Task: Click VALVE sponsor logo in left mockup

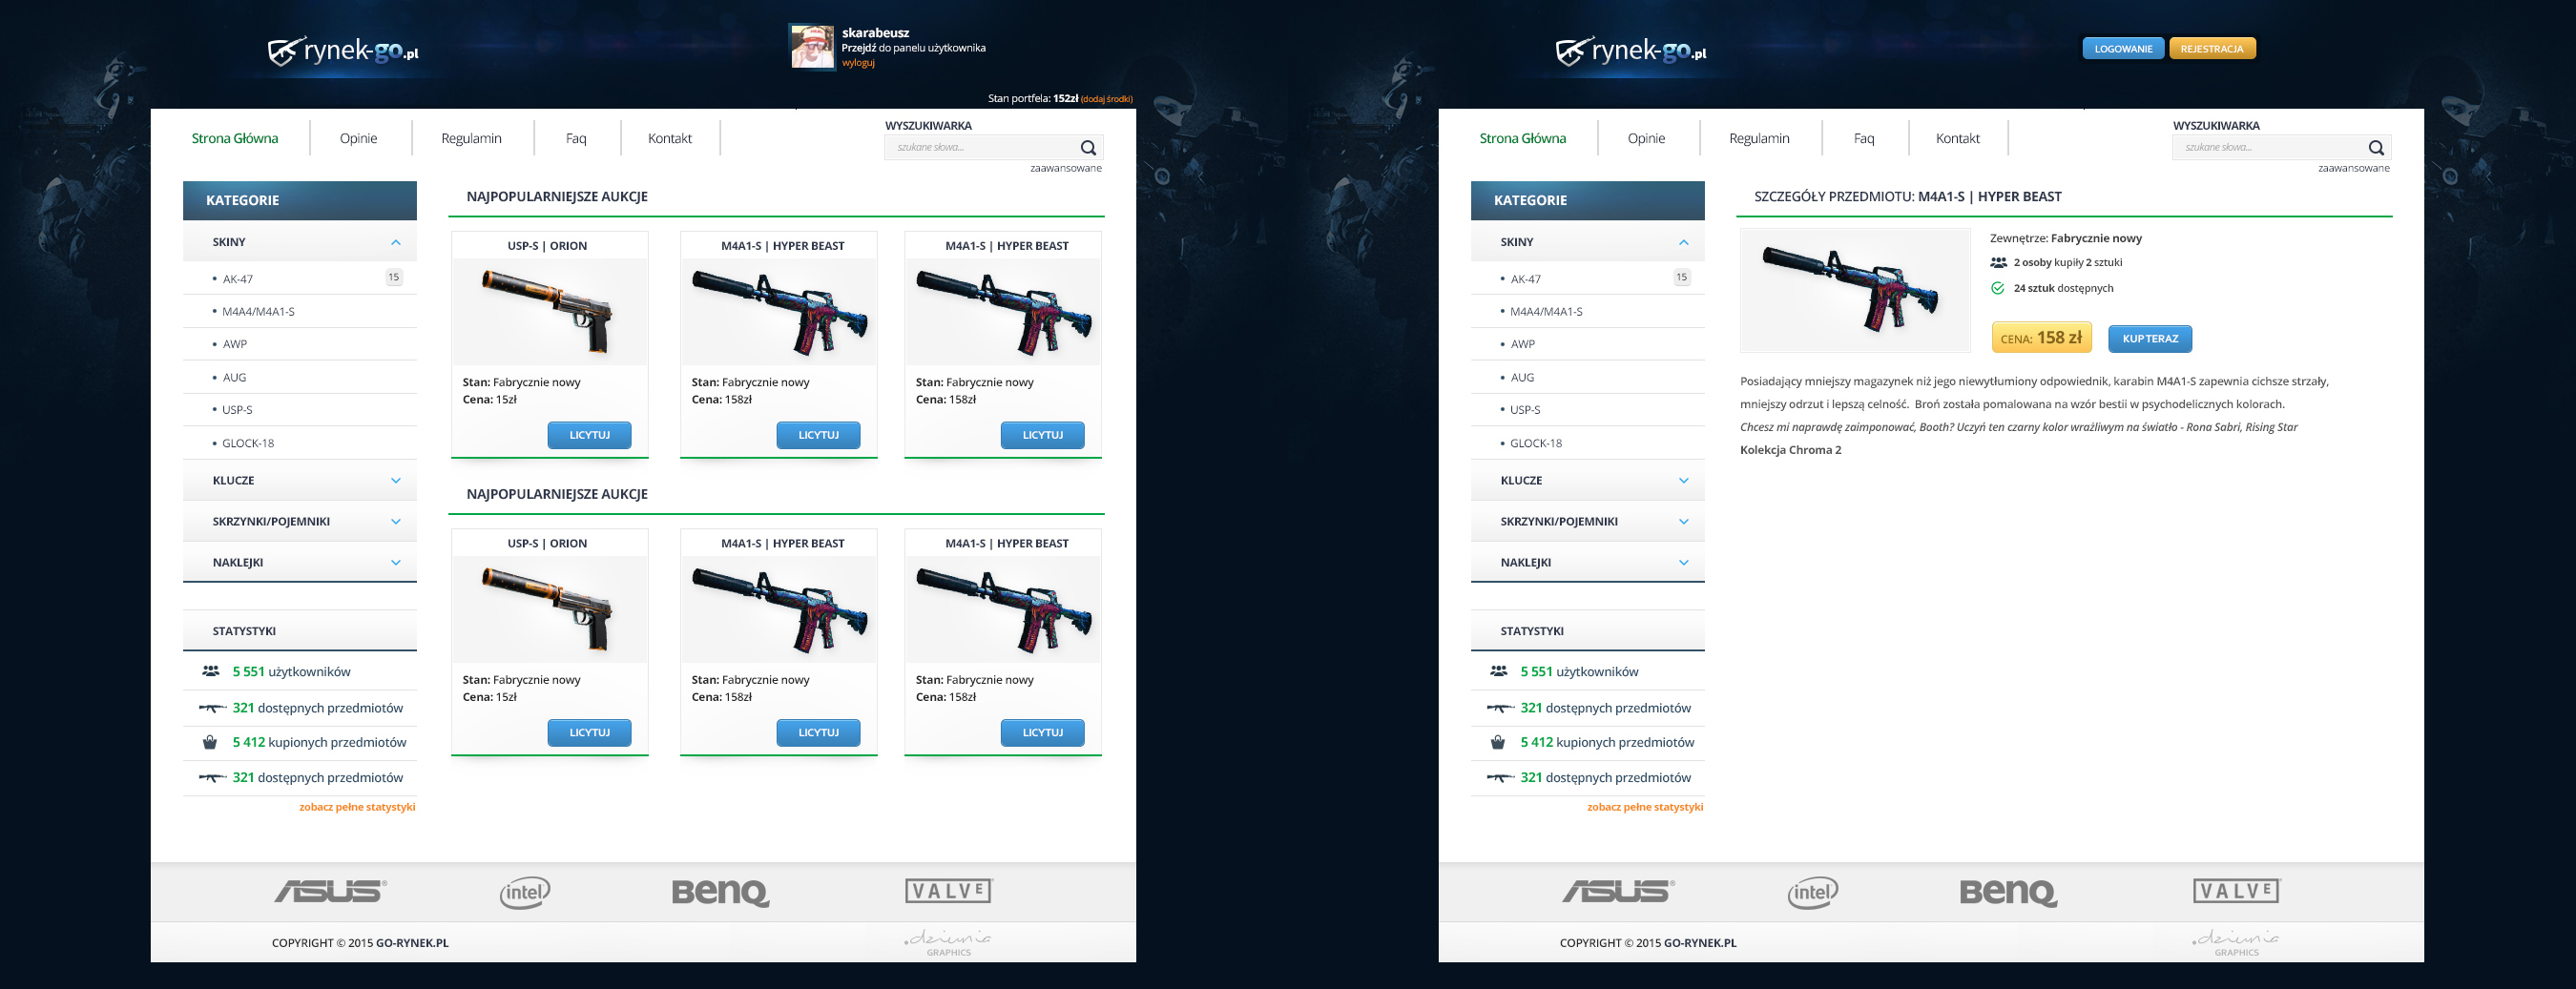Action: pos(949,890)
